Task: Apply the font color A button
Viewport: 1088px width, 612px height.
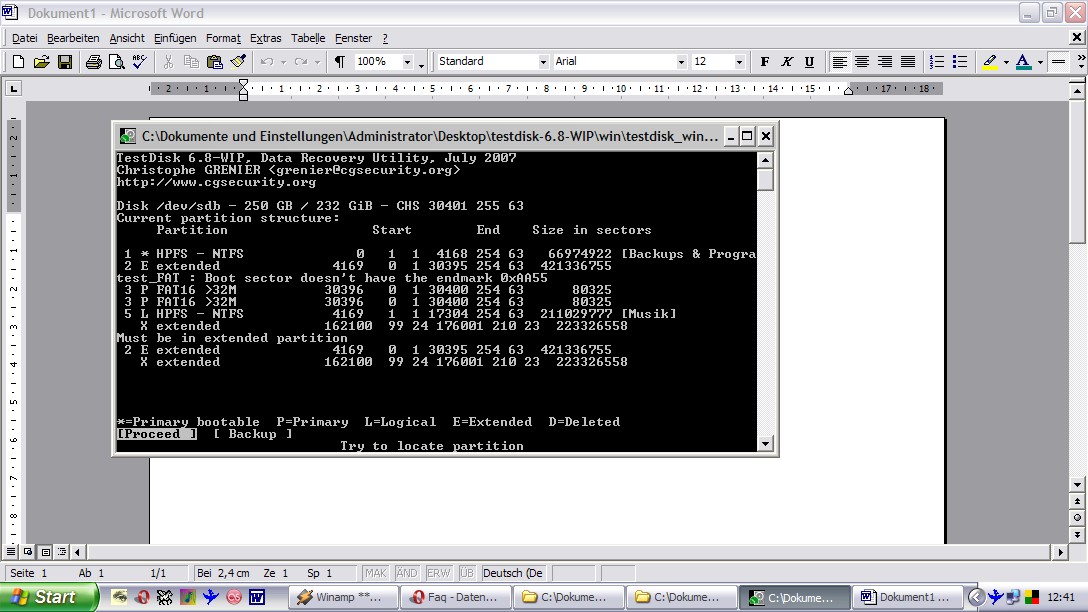Action: (1023, 62)
